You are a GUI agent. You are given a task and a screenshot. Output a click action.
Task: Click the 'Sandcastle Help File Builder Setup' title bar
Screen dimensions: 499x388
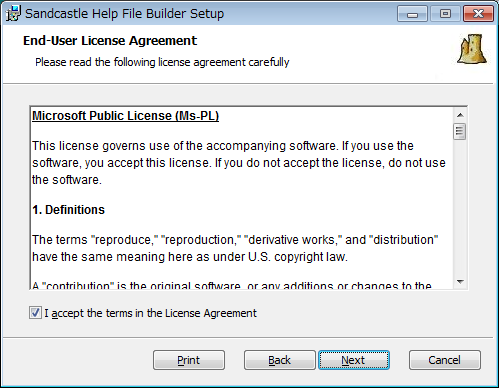125,14
